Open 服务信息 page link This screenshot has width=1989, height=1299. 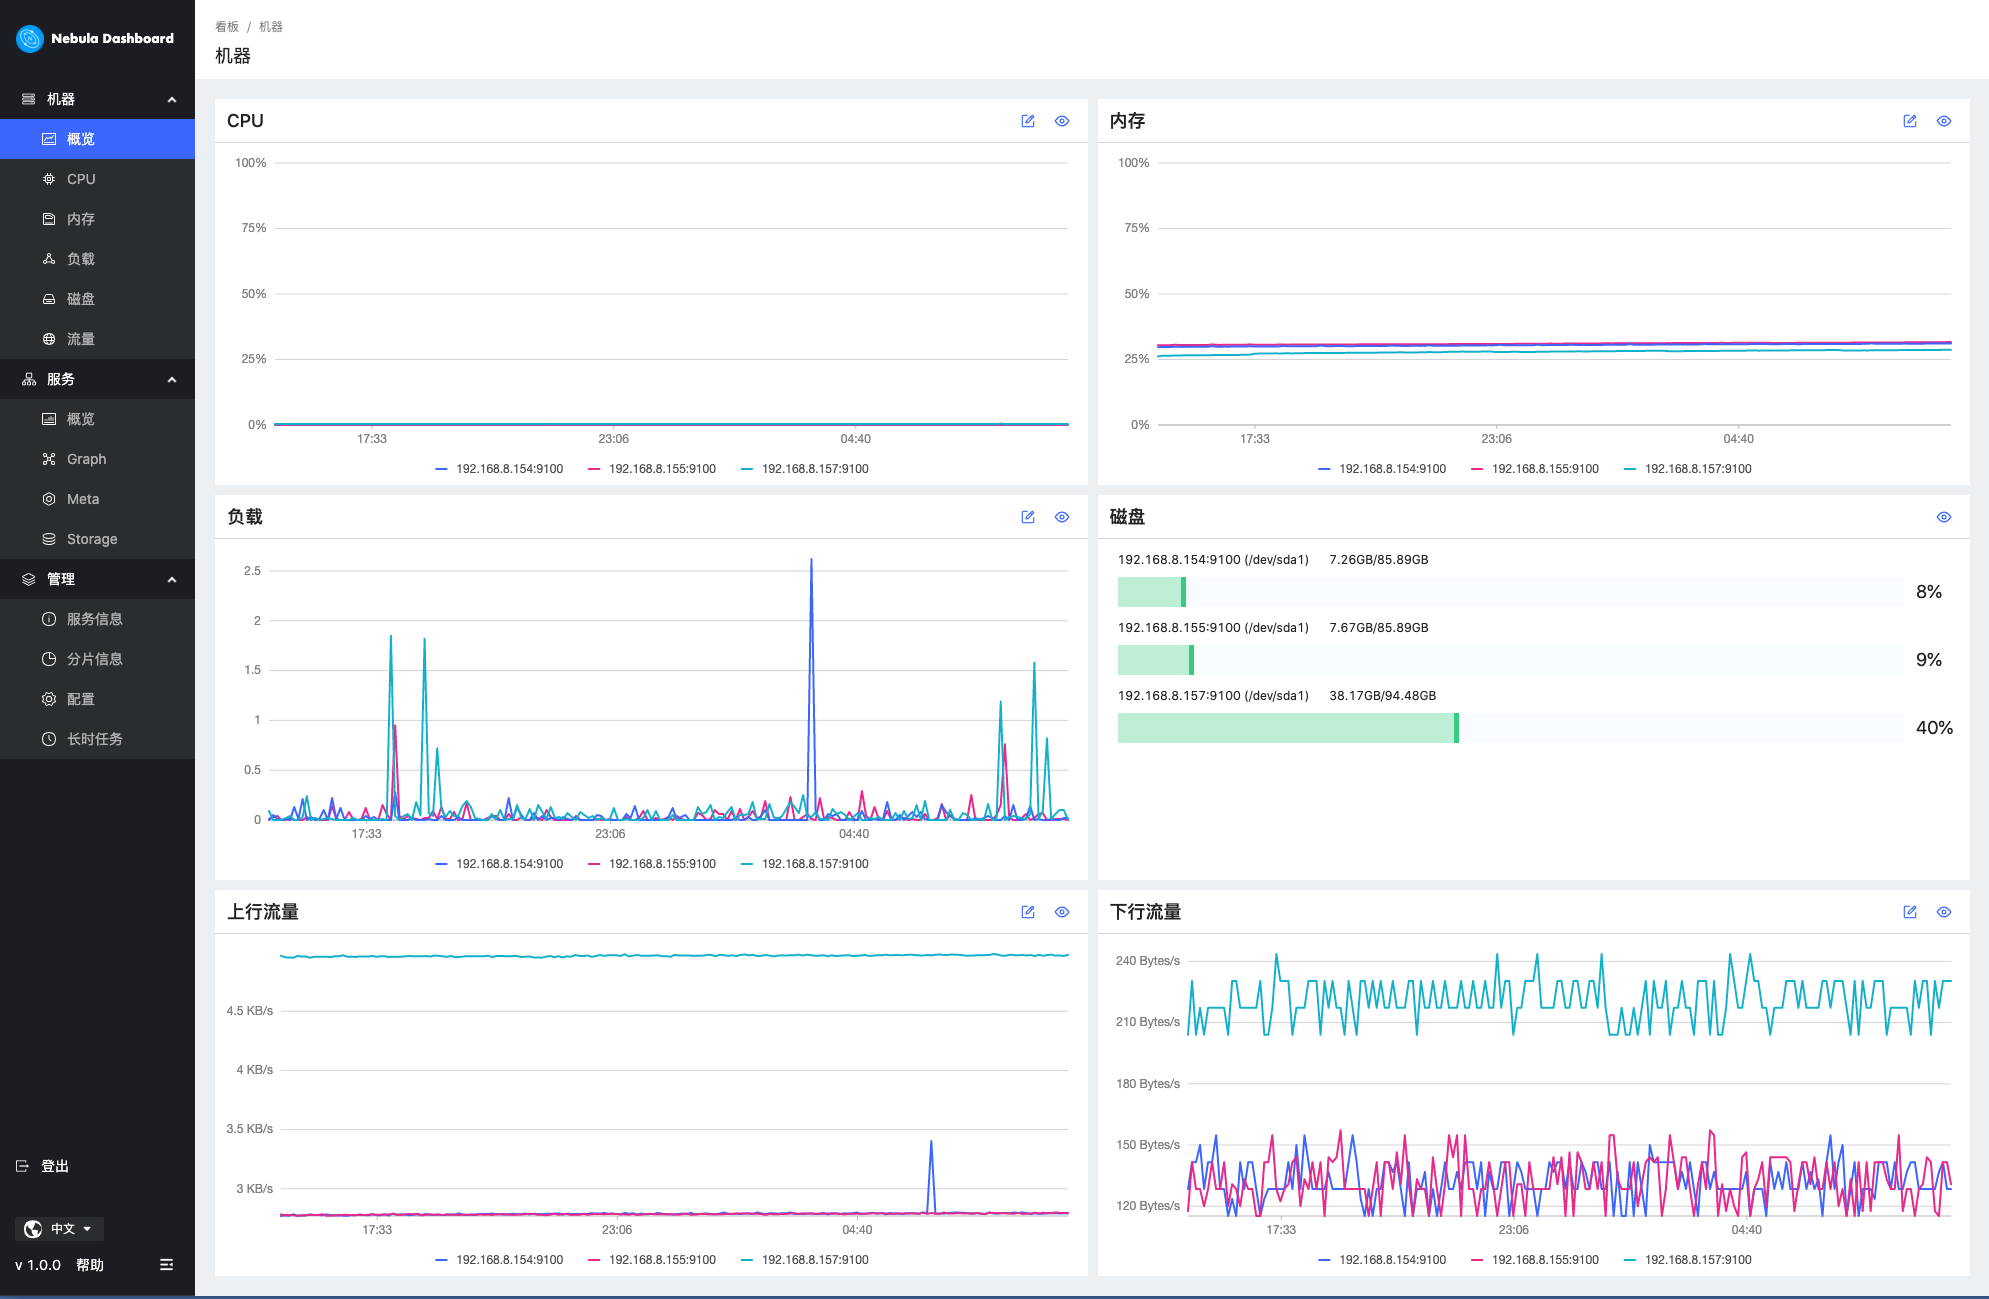coord(97,619)
